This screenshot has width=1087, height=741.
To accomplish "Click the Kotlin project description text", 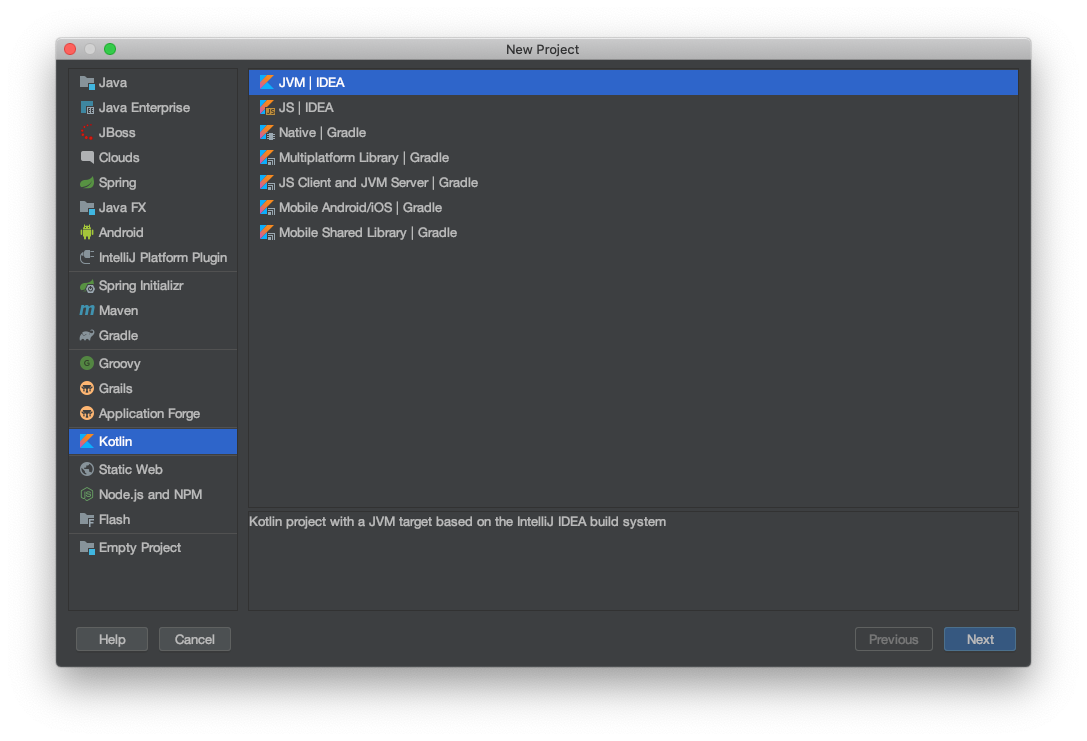I will [458, 521].
